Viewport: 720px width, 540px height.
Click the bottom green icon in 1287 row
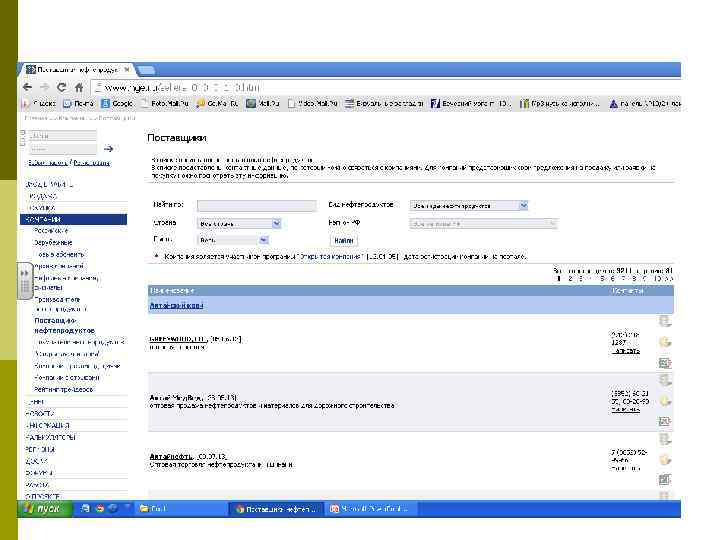click(x=664, y=363)
